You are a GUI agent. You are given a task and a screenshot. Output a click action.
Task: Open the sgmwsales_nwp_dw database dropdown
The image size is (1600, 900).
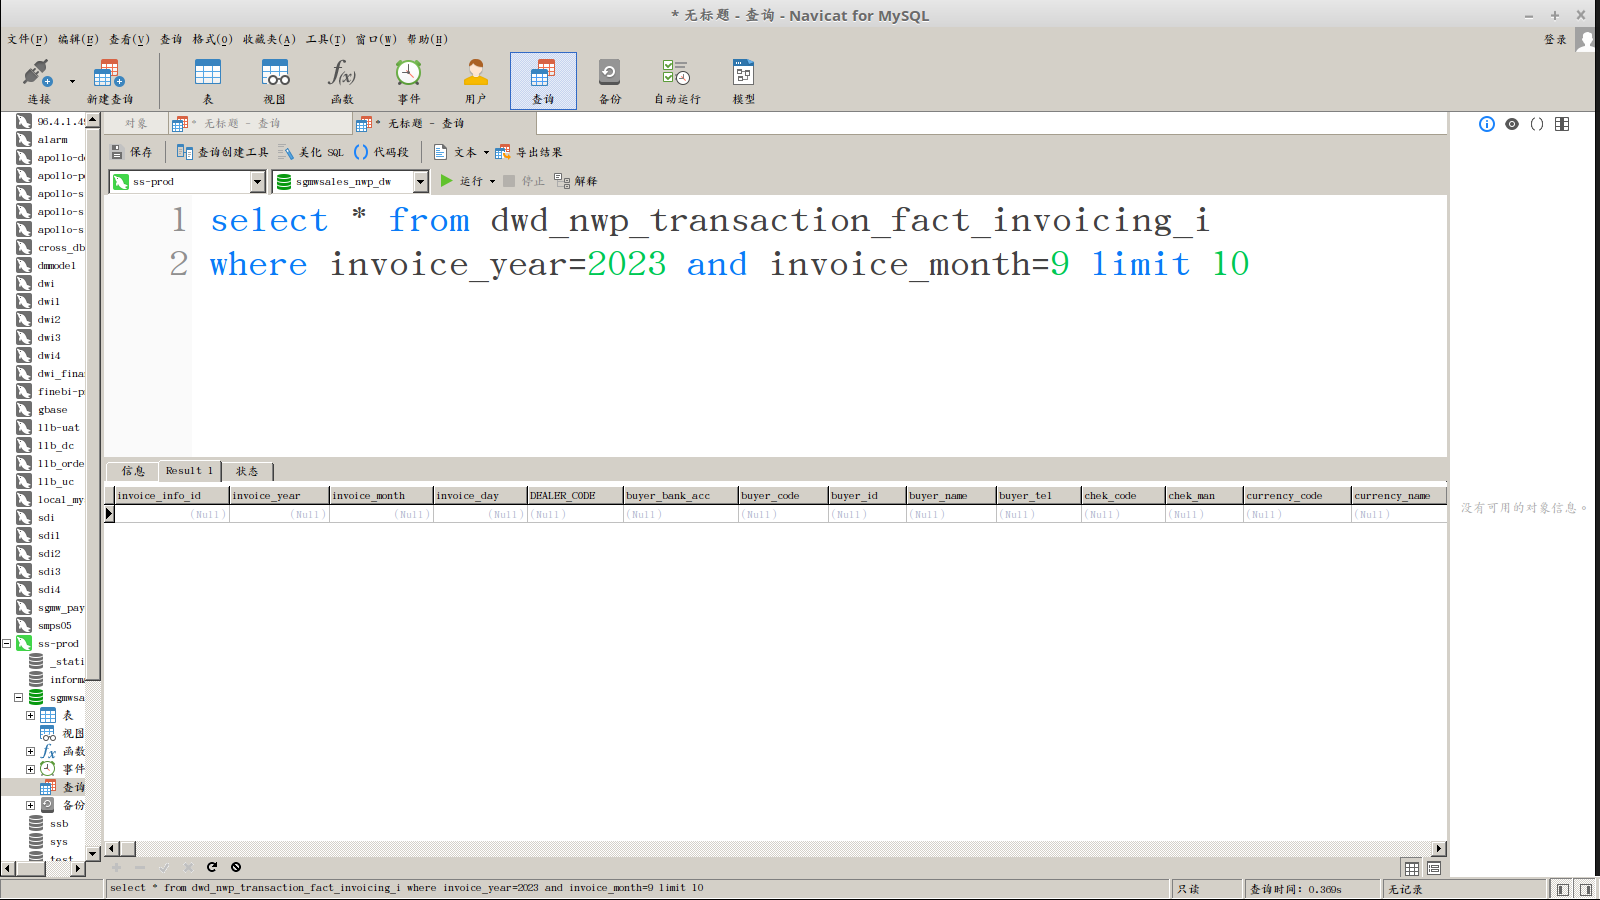point(420,181)
